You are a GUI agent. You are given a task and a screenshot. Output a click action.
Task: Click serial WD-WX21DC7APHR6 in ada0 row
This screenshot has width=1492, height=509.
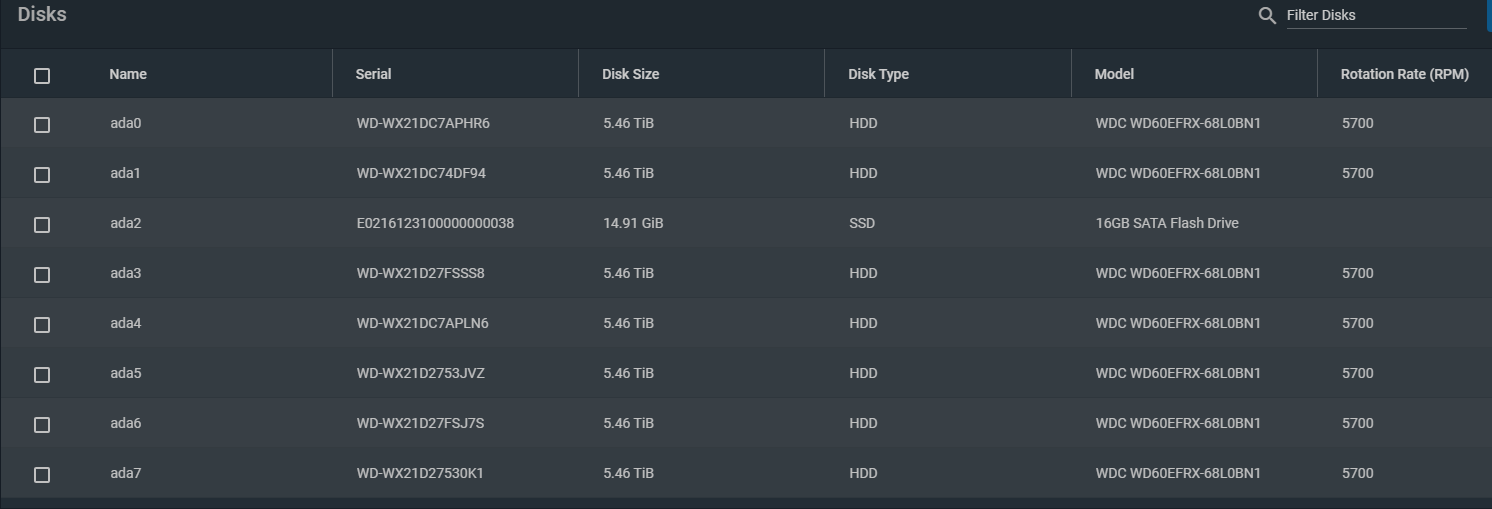pyautogui.click(x=423, y=123)
